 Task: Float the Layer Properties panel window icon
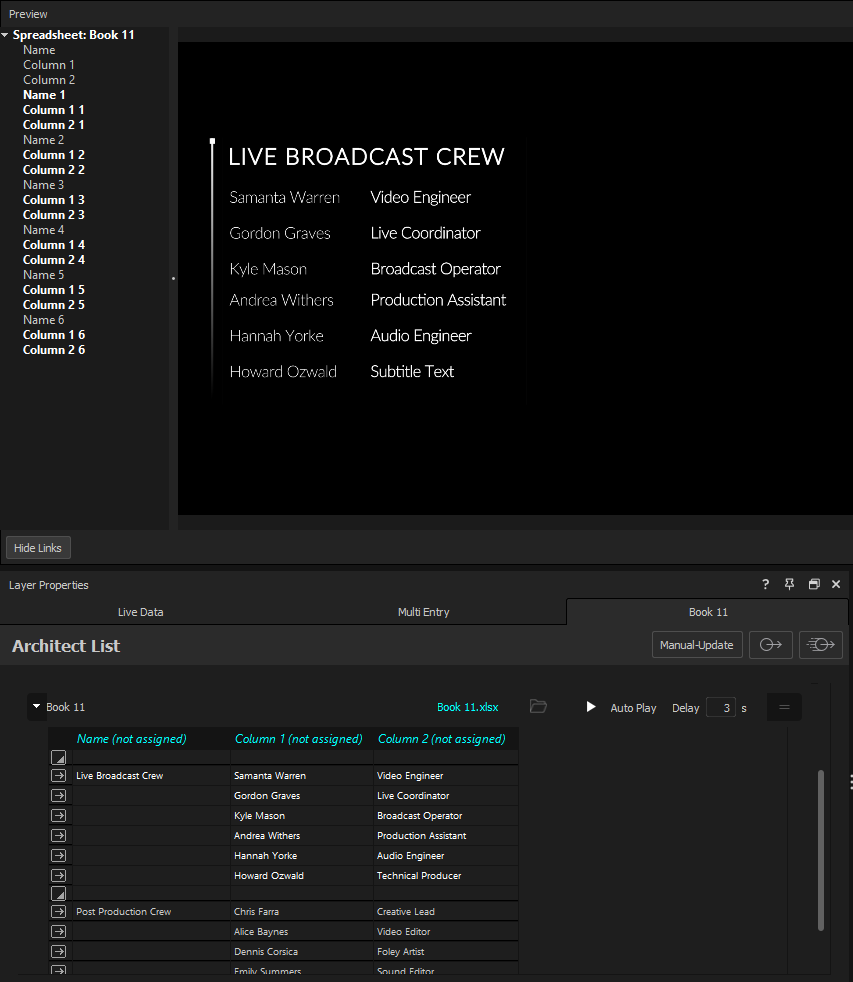(814, 584)
